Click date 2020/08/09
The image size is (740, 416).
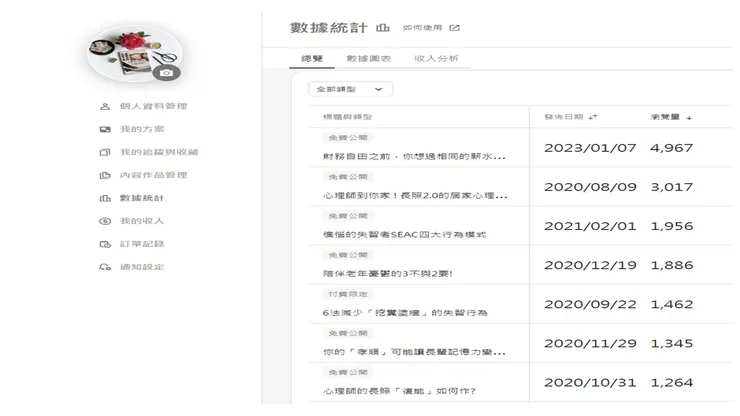(x=590, y=187)
